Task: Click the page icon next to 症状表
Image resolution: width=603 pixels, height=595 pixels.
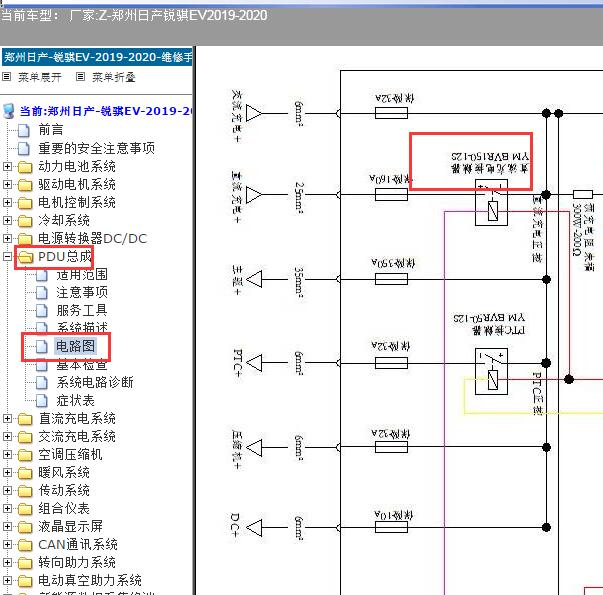Action: click(x=42, y=401)
